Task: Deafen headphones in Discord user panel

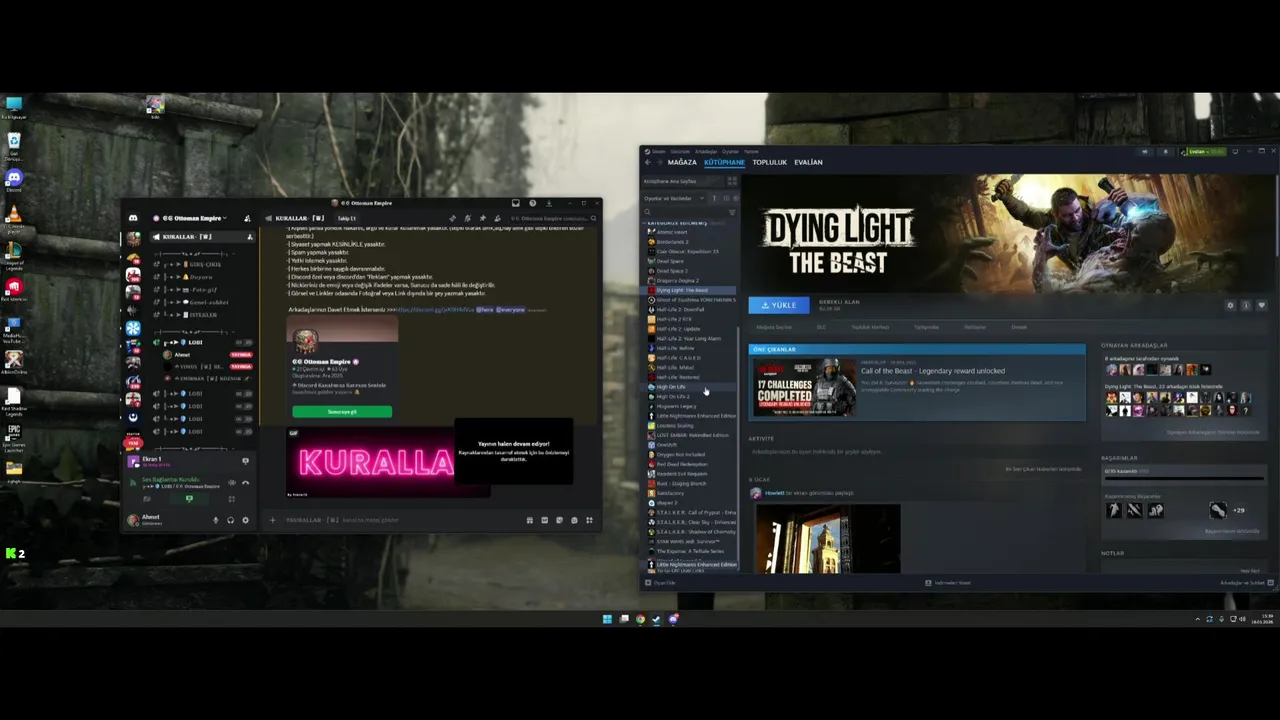Action: (x=230, y=520)
